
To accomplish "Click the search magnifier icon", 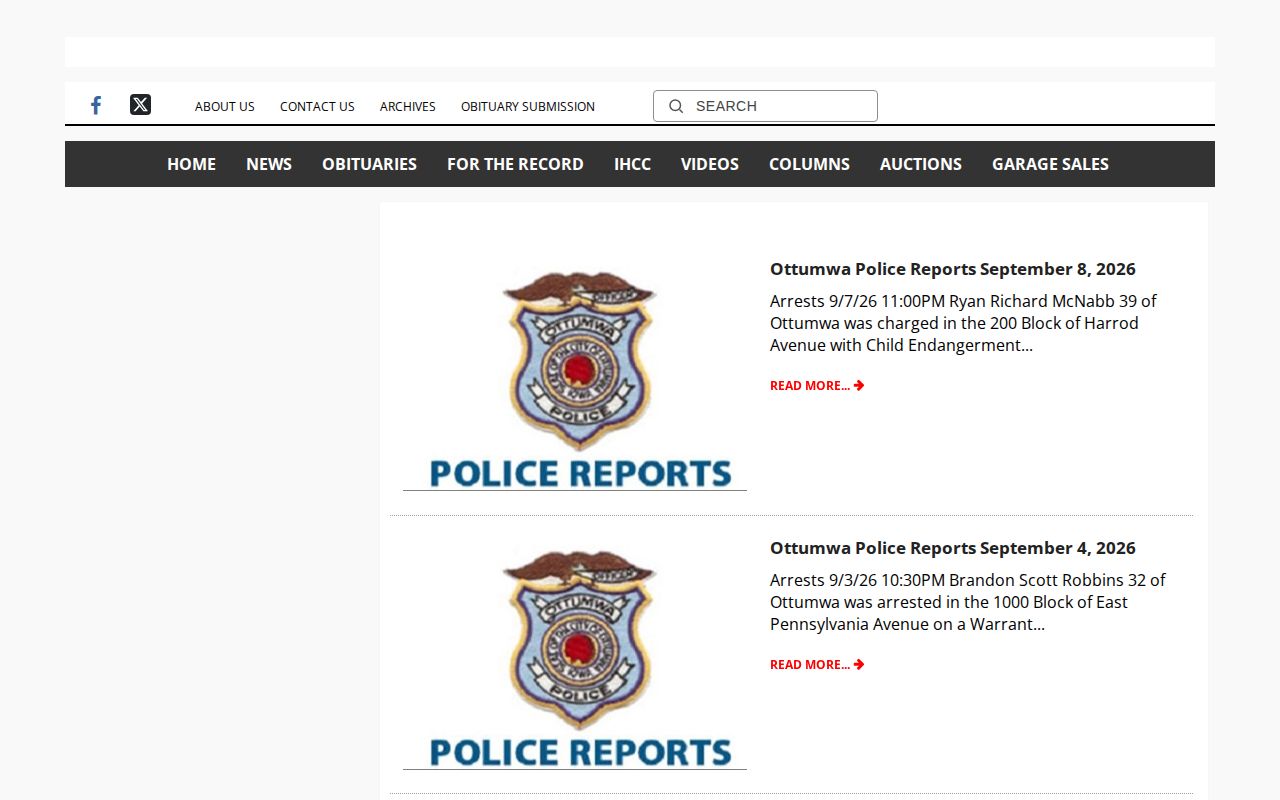I will tap(676, 106).
